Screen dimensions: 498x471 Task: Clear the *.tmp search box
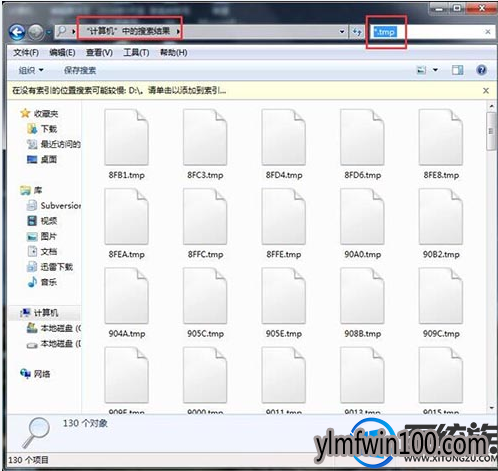click(x=488, y=32)
